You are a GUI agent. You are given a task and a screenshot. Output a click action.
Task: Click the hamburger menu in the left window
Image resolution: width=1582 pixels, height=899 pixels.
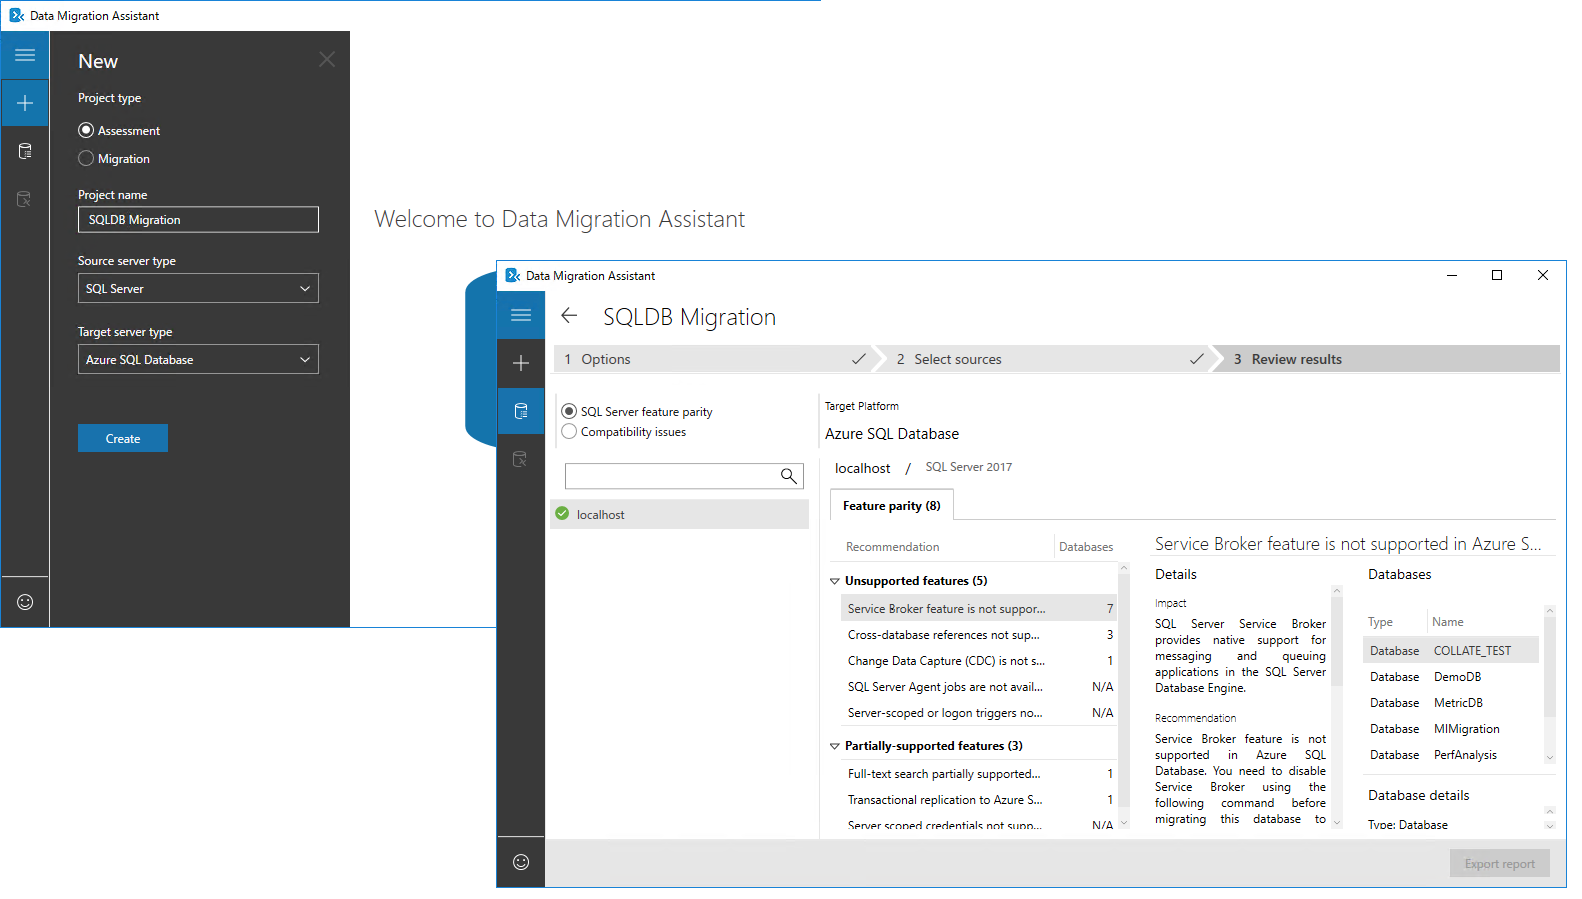[x=25, y=55]
